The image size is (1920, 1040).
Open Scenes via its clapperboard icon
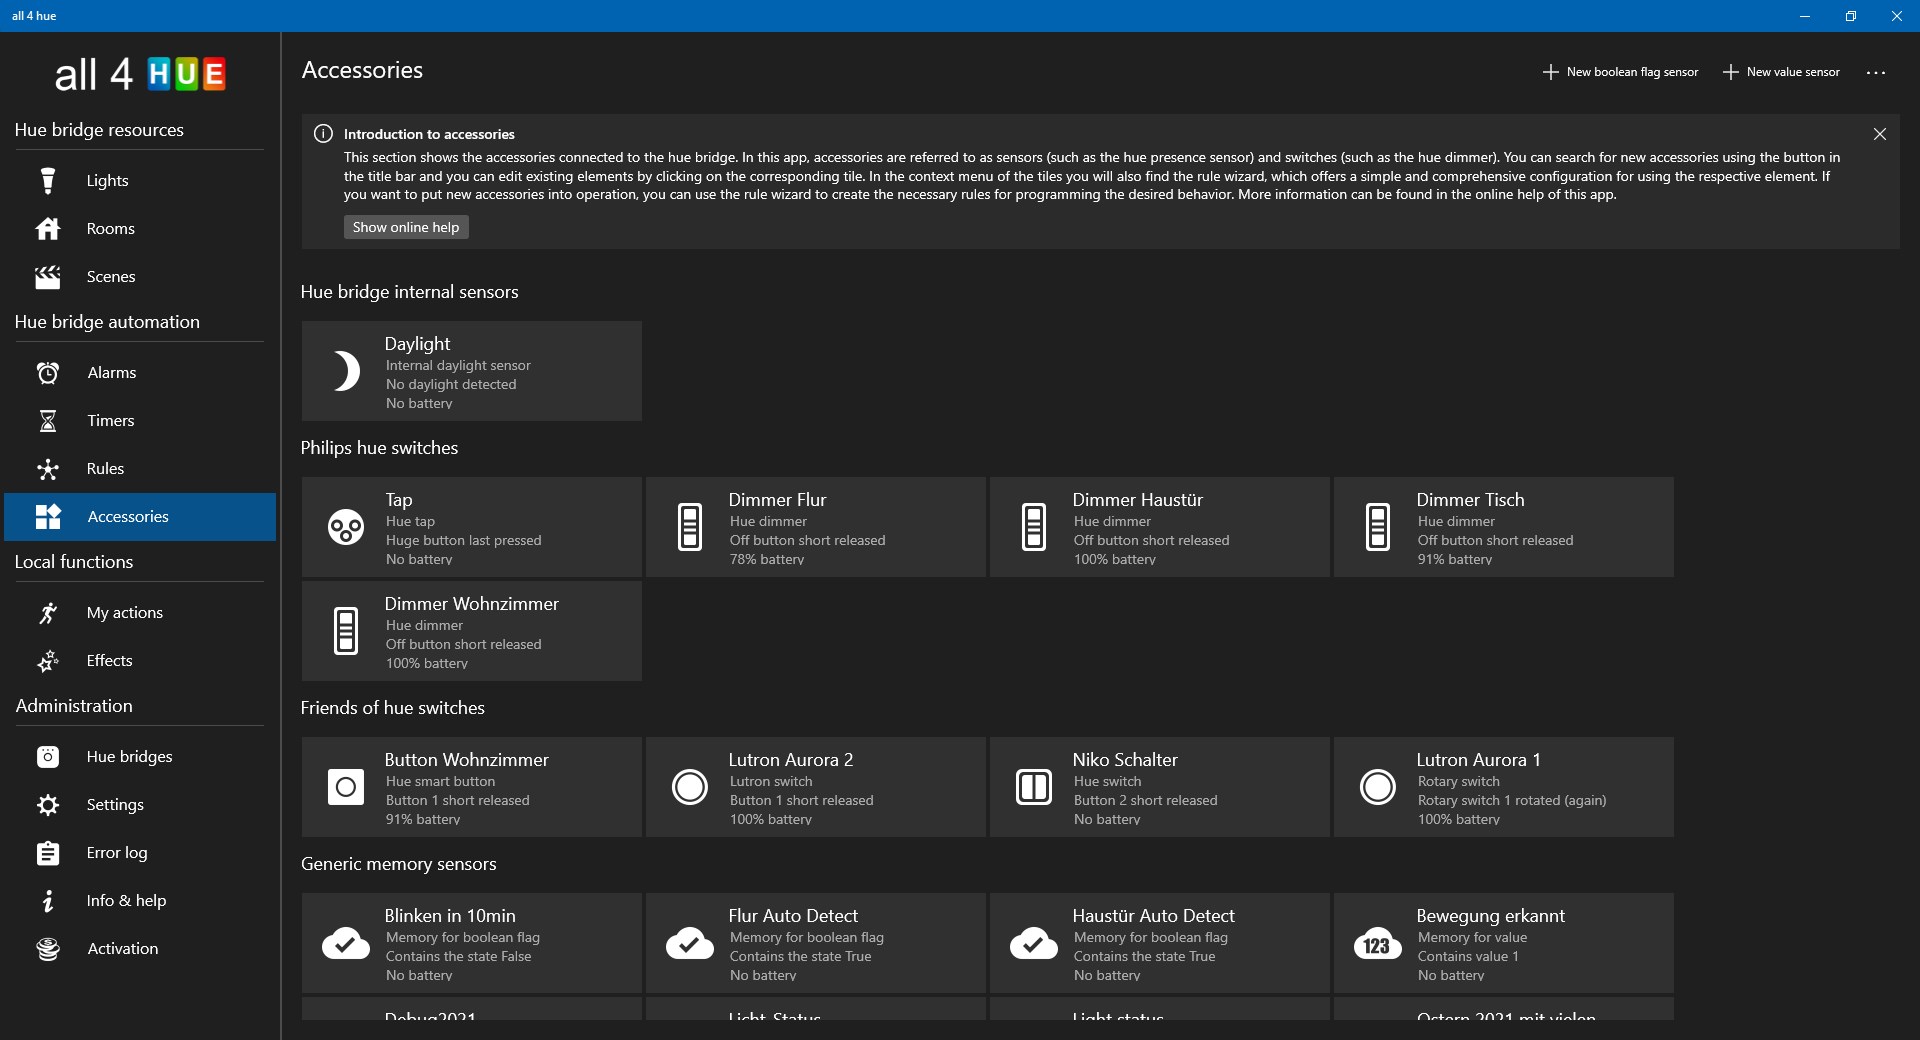[x=47, y=276]
